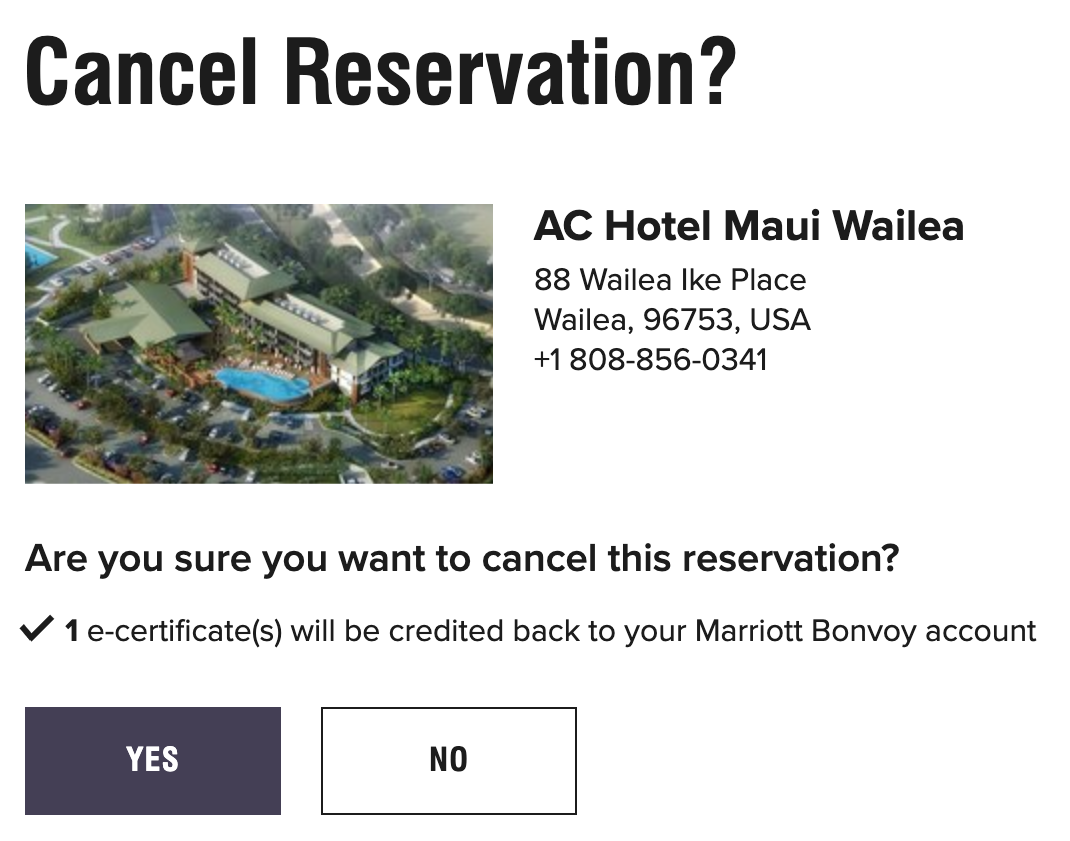Click the AC Hotel Maui Wailea name
Viewport: 1070px width, 841px height.
(748, 227)
